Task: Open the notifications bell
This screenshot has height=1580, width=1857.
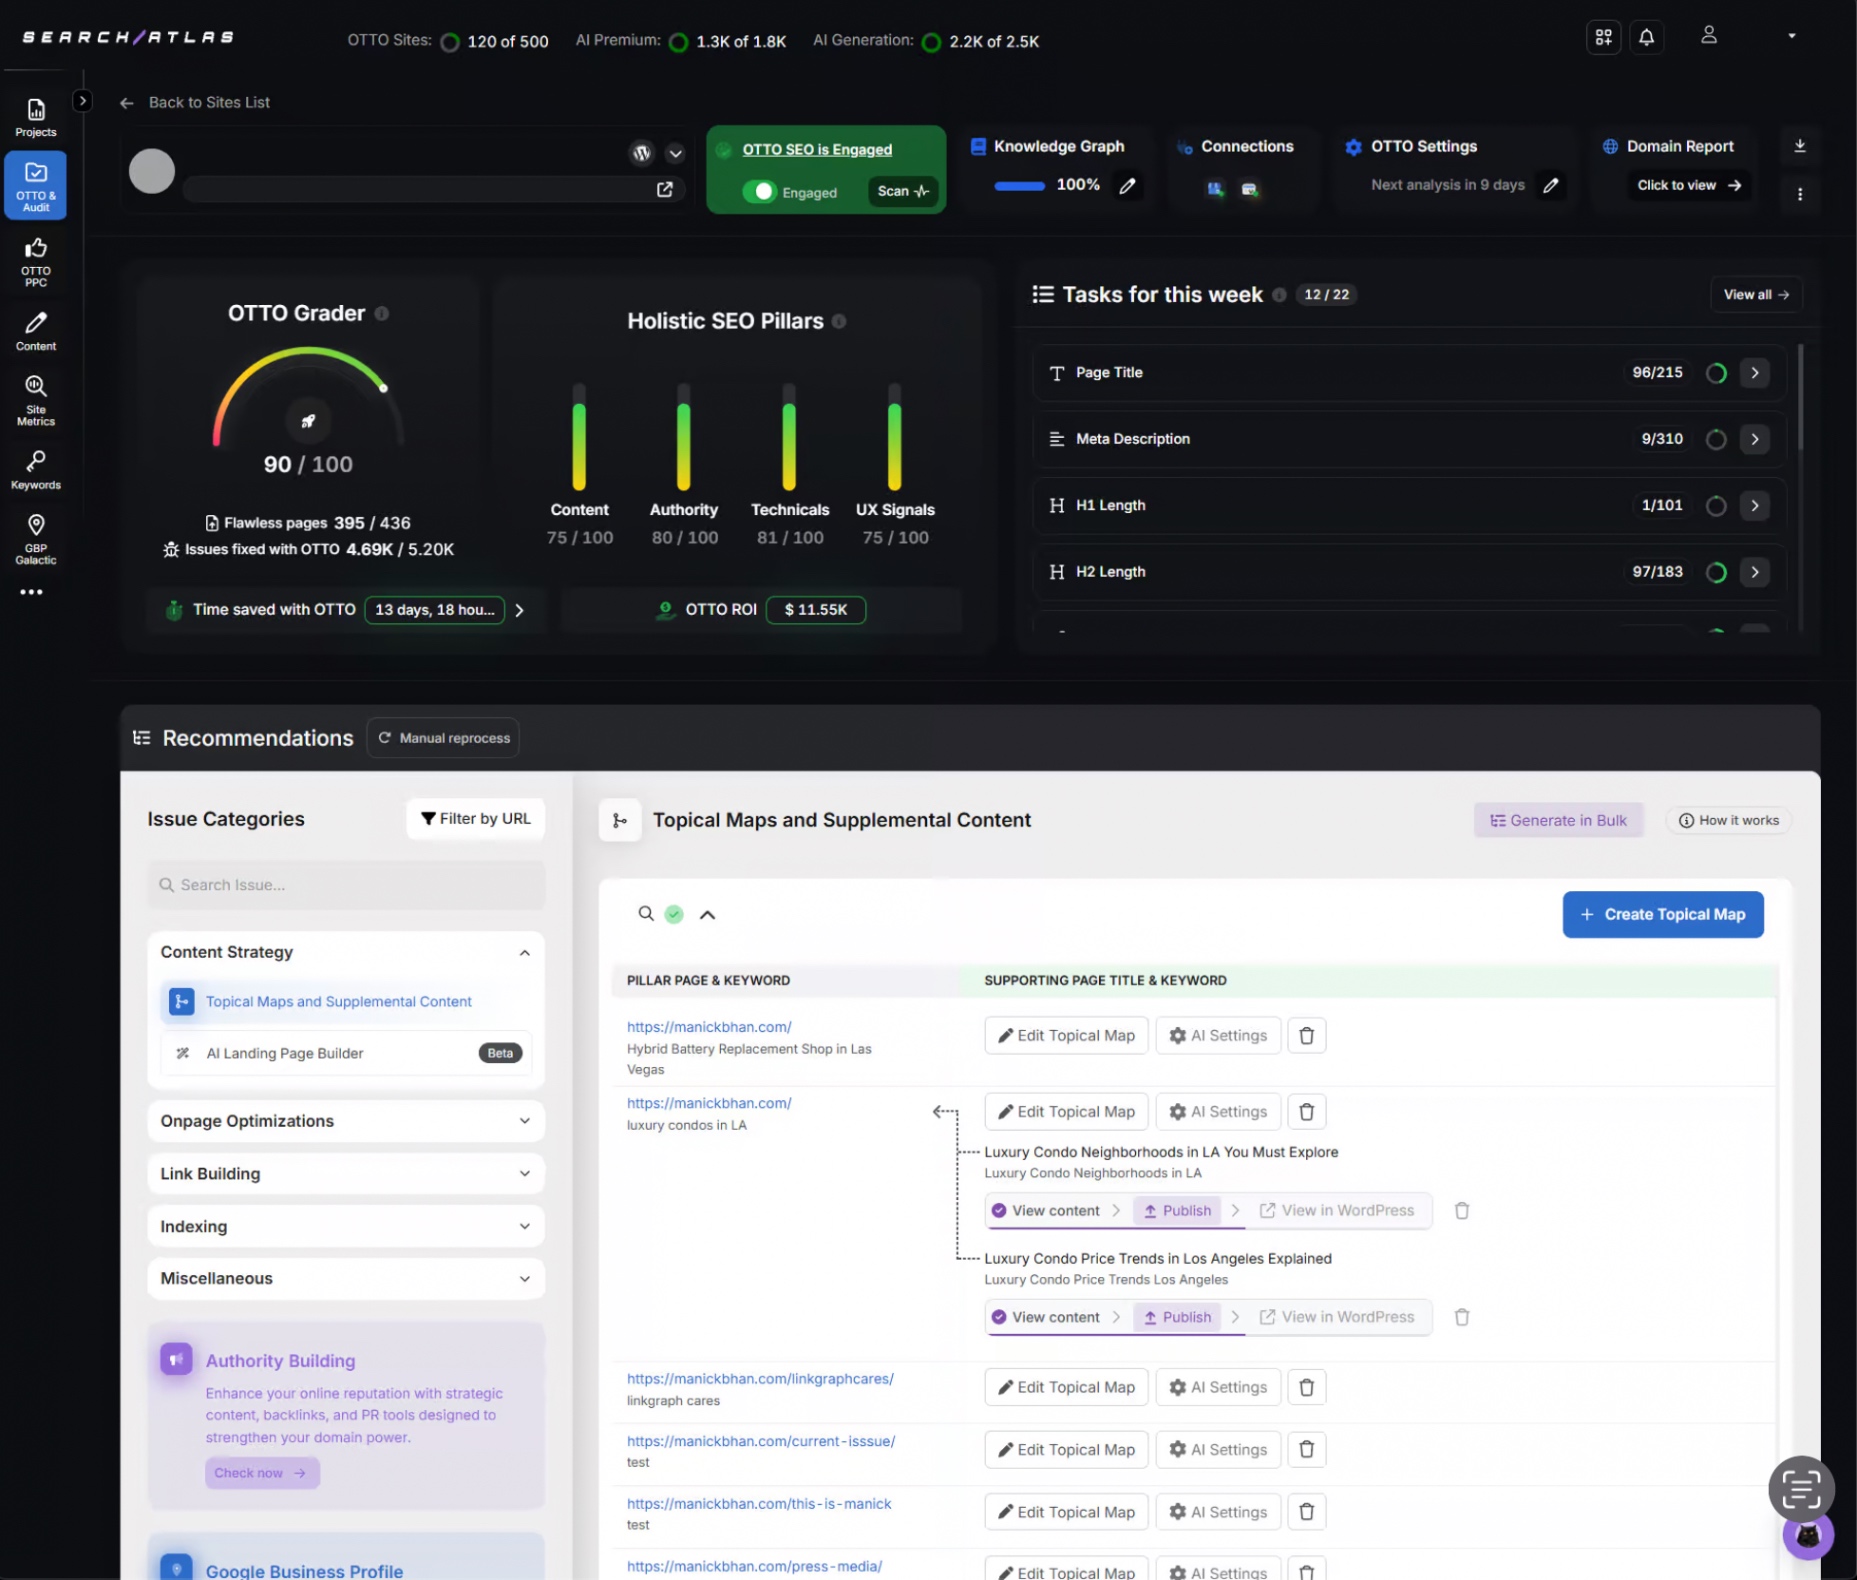Action: click(x=1646, y=37)
